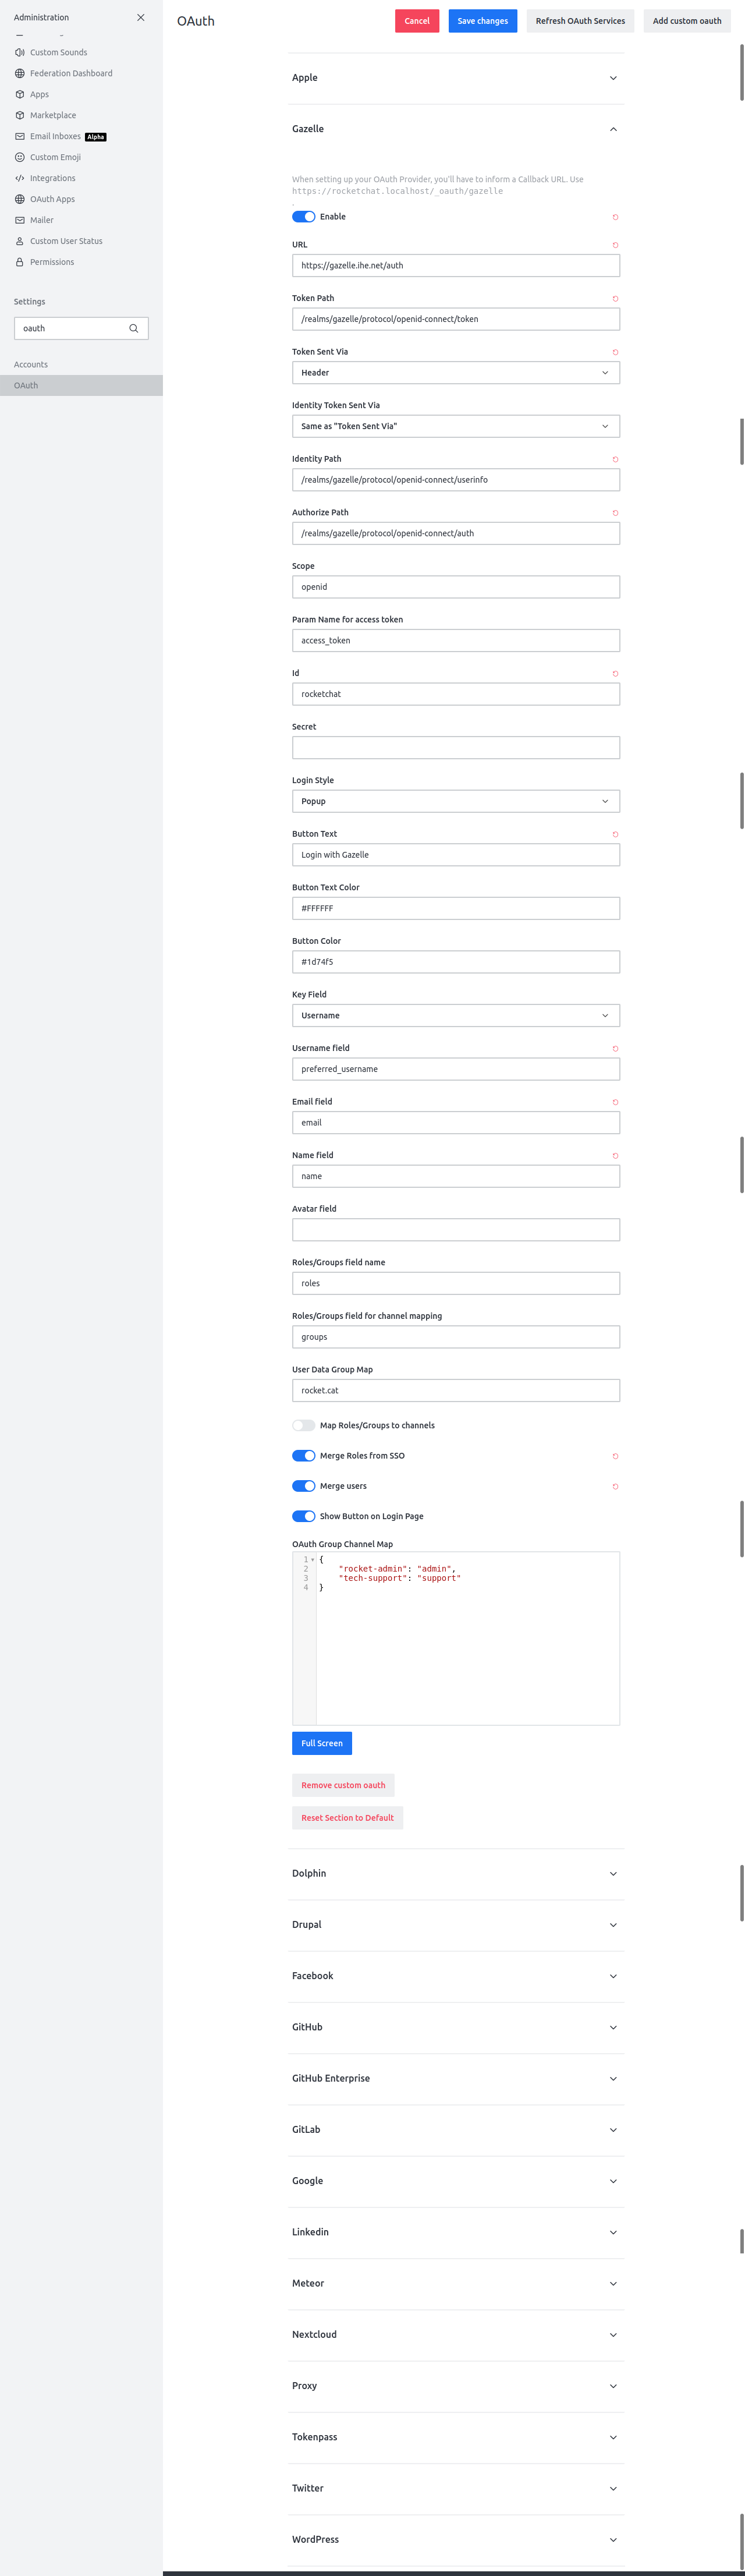Reset the Token Path field icon
Viewport: 745px width, 2576px height.
click(x=615, y=298)
